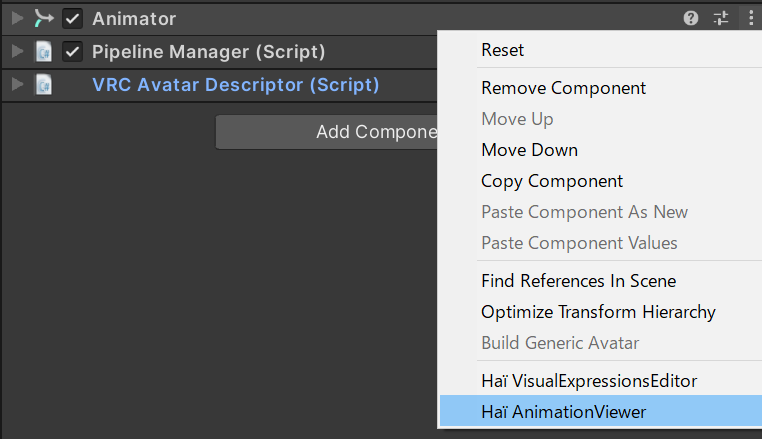Click the Pipeline Manager script icon
The width and height of the screenshot is (762, 439).
coord(43,52)
